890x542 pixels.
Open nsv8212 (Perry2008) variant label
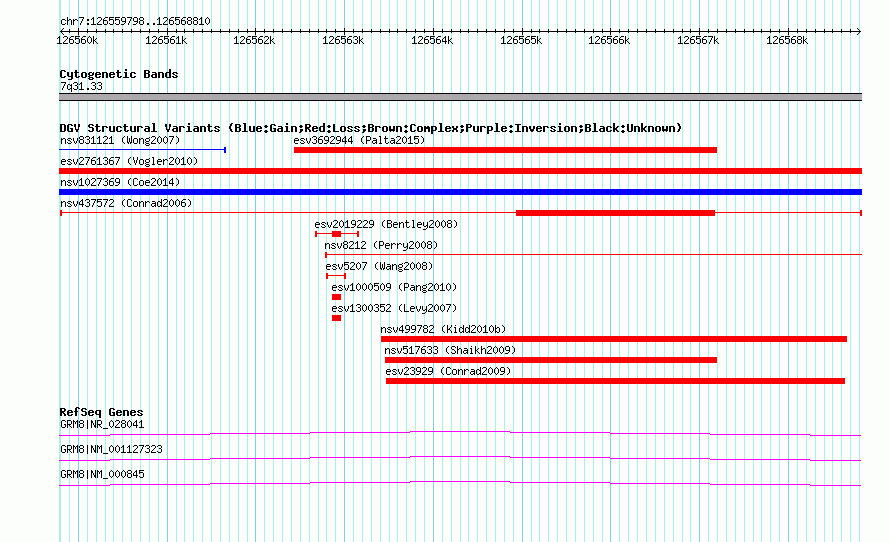tap(381, 245)
